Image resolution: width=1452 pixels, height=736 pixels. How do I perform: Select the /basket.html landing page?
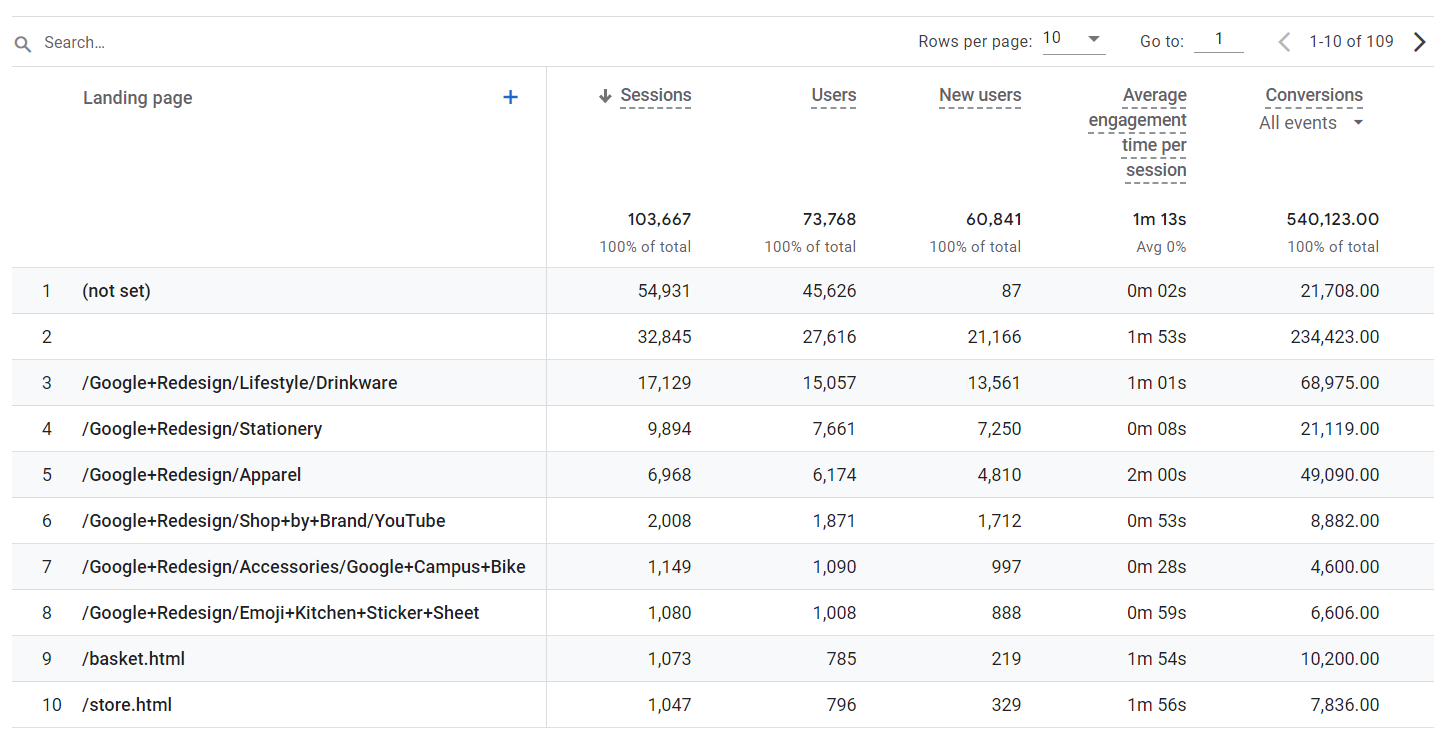[x=134, y=659]
